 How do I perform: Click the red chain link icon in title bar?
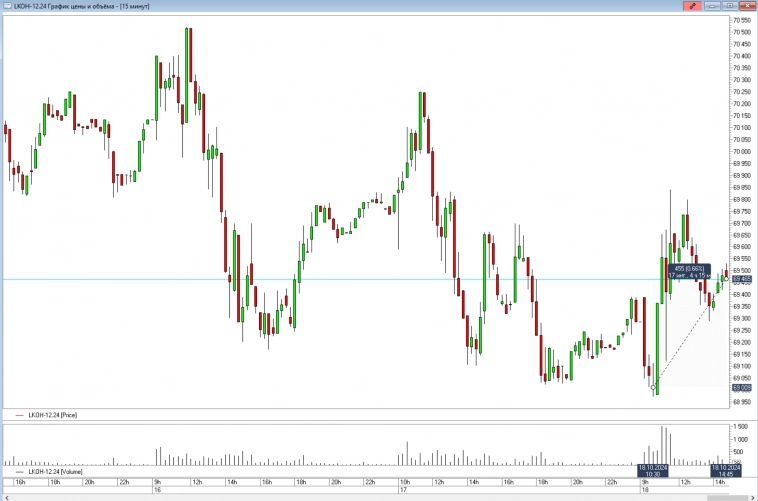[x=693, y=6]
